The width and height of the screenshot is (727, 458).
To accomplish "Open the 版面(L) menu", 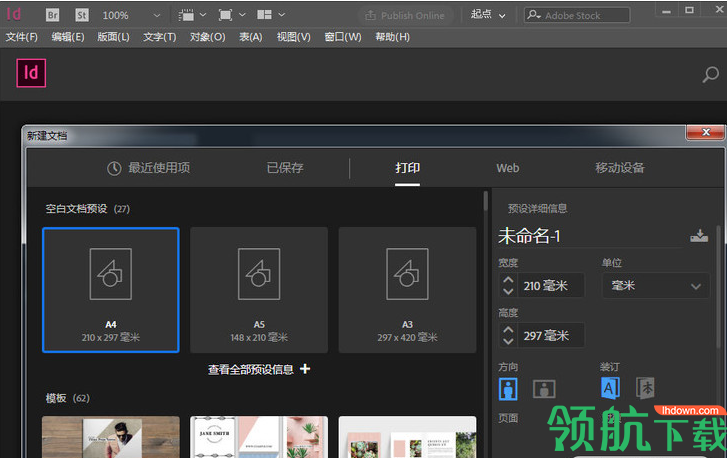I will (113, 37).
